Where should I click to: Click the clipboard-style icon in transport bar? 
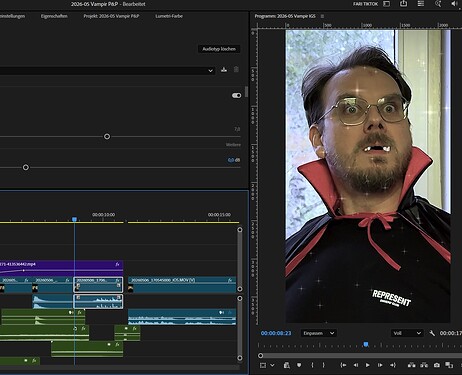[x=286, y=365]
